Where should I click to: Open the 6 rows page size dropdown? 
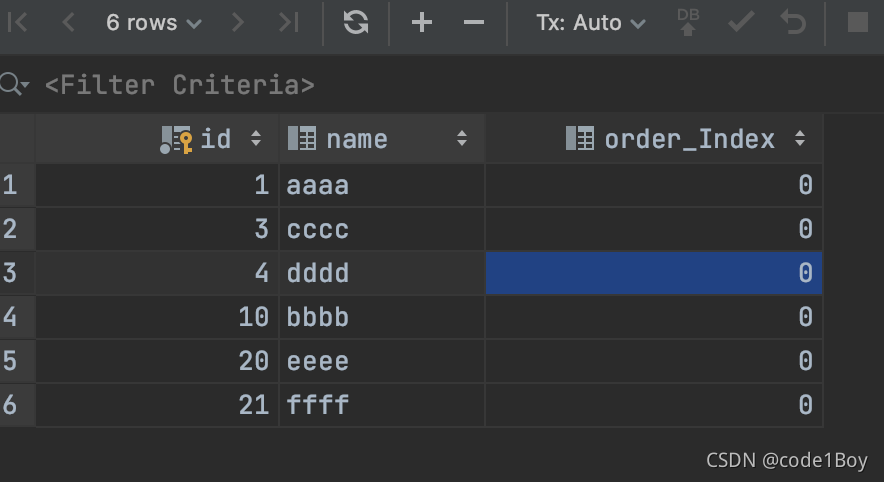point(153,23)
